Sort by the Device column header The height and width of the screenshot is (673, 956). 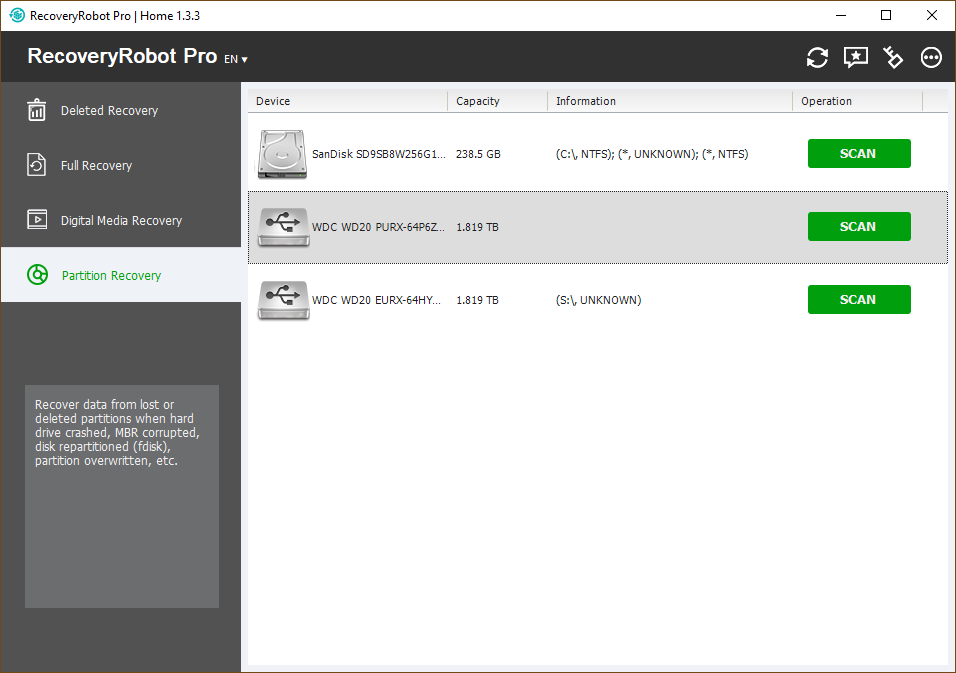(346, 101)
